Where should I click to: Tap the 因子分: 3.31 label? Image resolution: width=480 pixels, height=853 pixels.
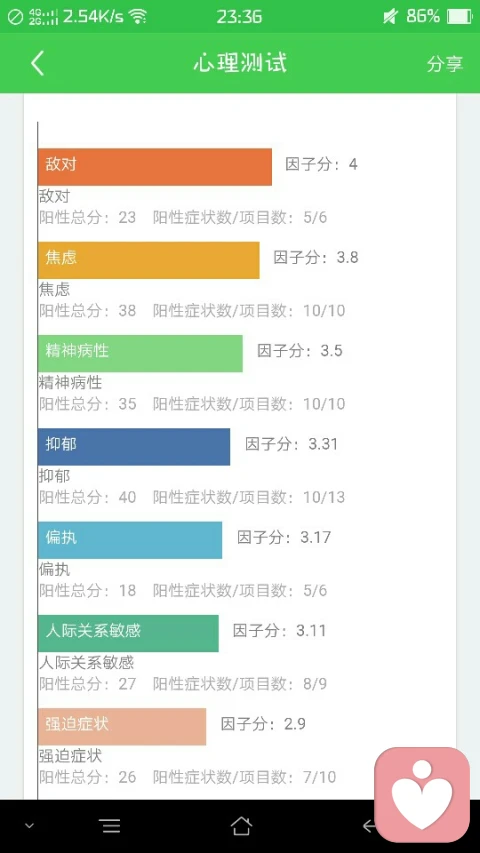[291, 444]
